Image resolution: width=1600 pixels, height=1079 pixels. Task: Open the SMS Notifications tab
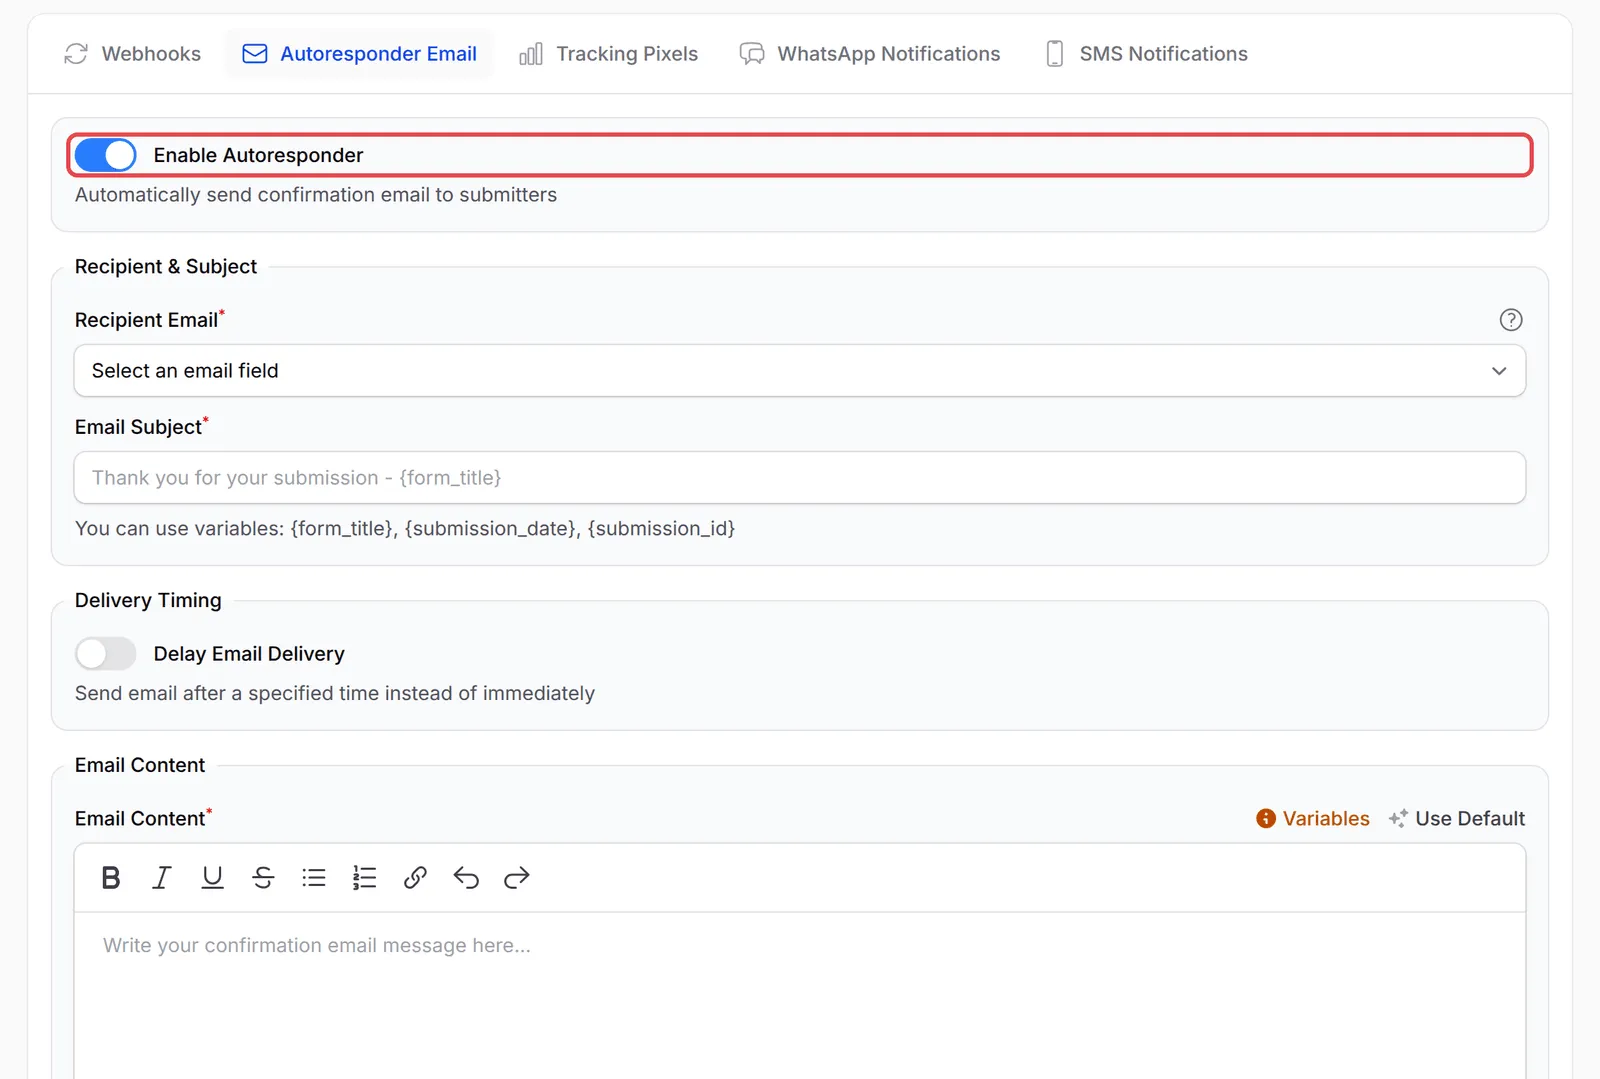pyautogui.click(x=1146, y=54)
